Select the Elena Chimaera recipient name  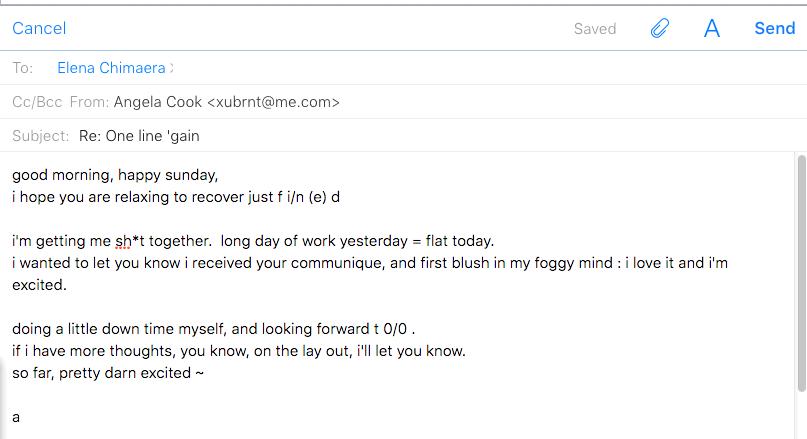[111, 68]
